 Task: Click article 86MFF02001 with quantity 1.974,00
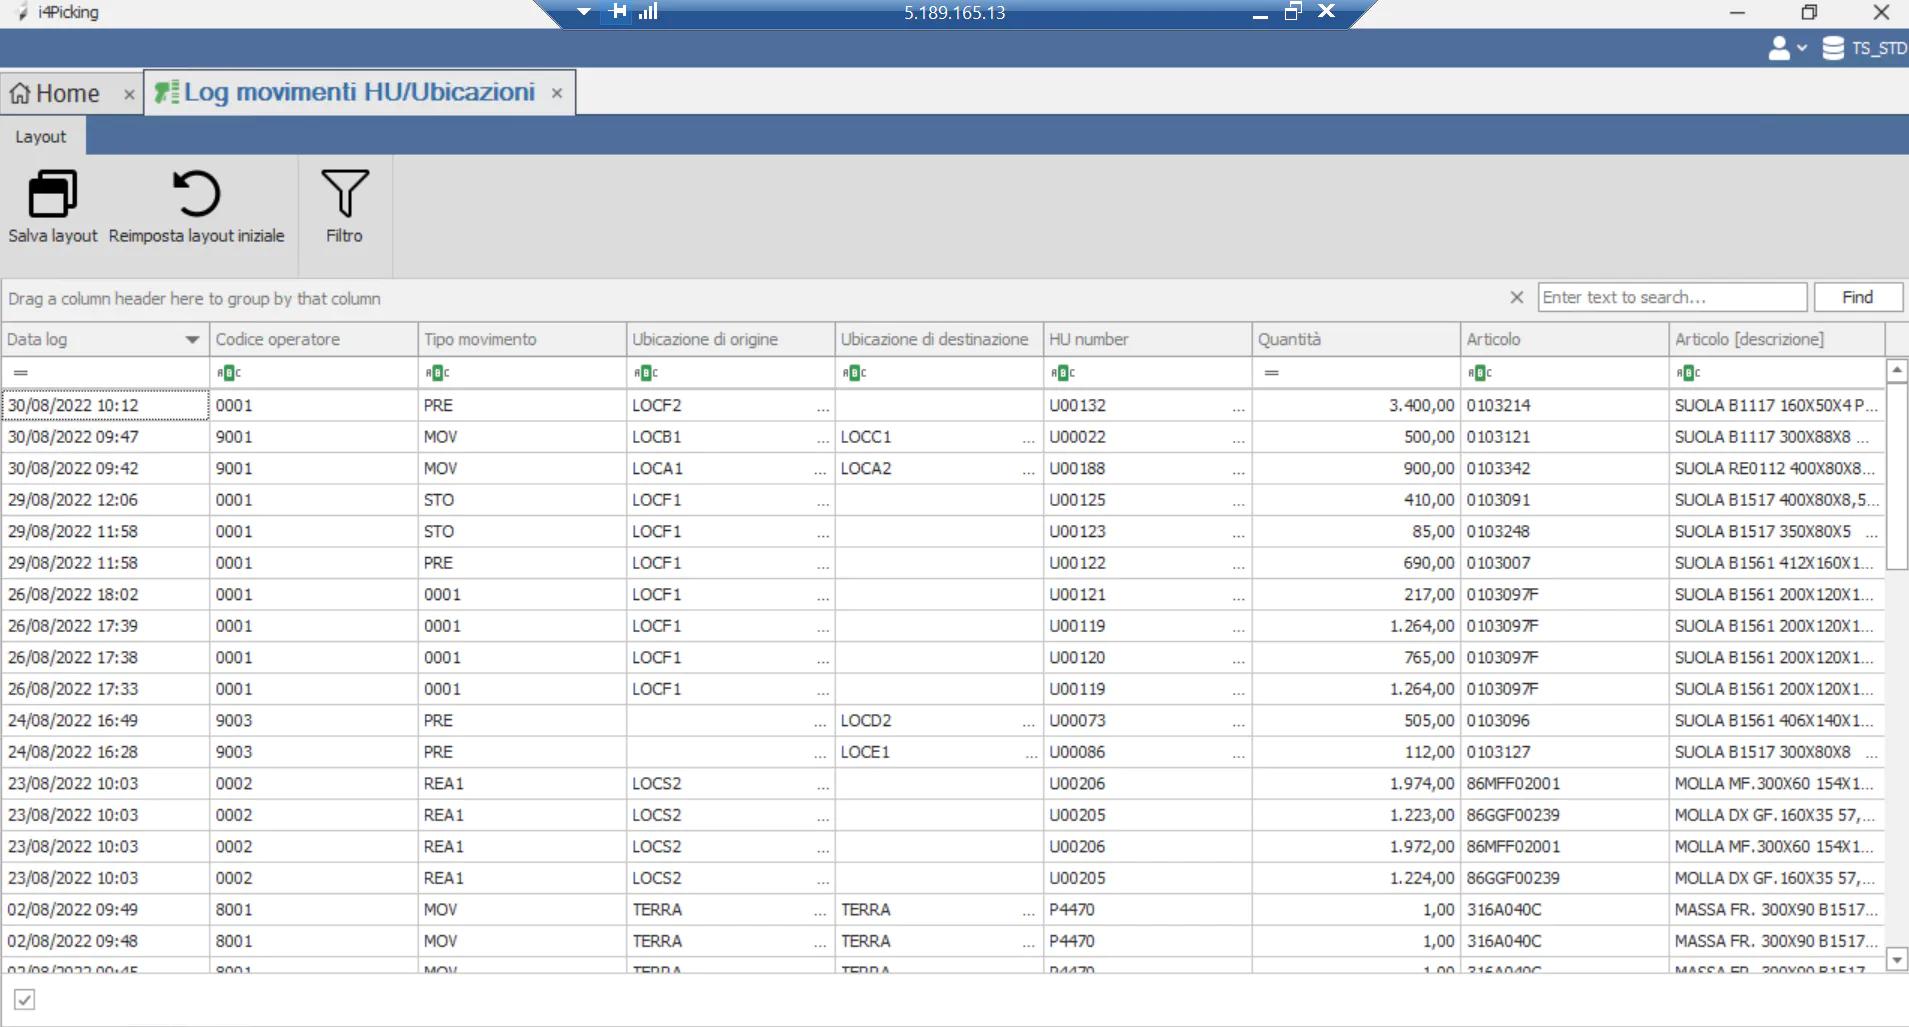(1564, 784)
